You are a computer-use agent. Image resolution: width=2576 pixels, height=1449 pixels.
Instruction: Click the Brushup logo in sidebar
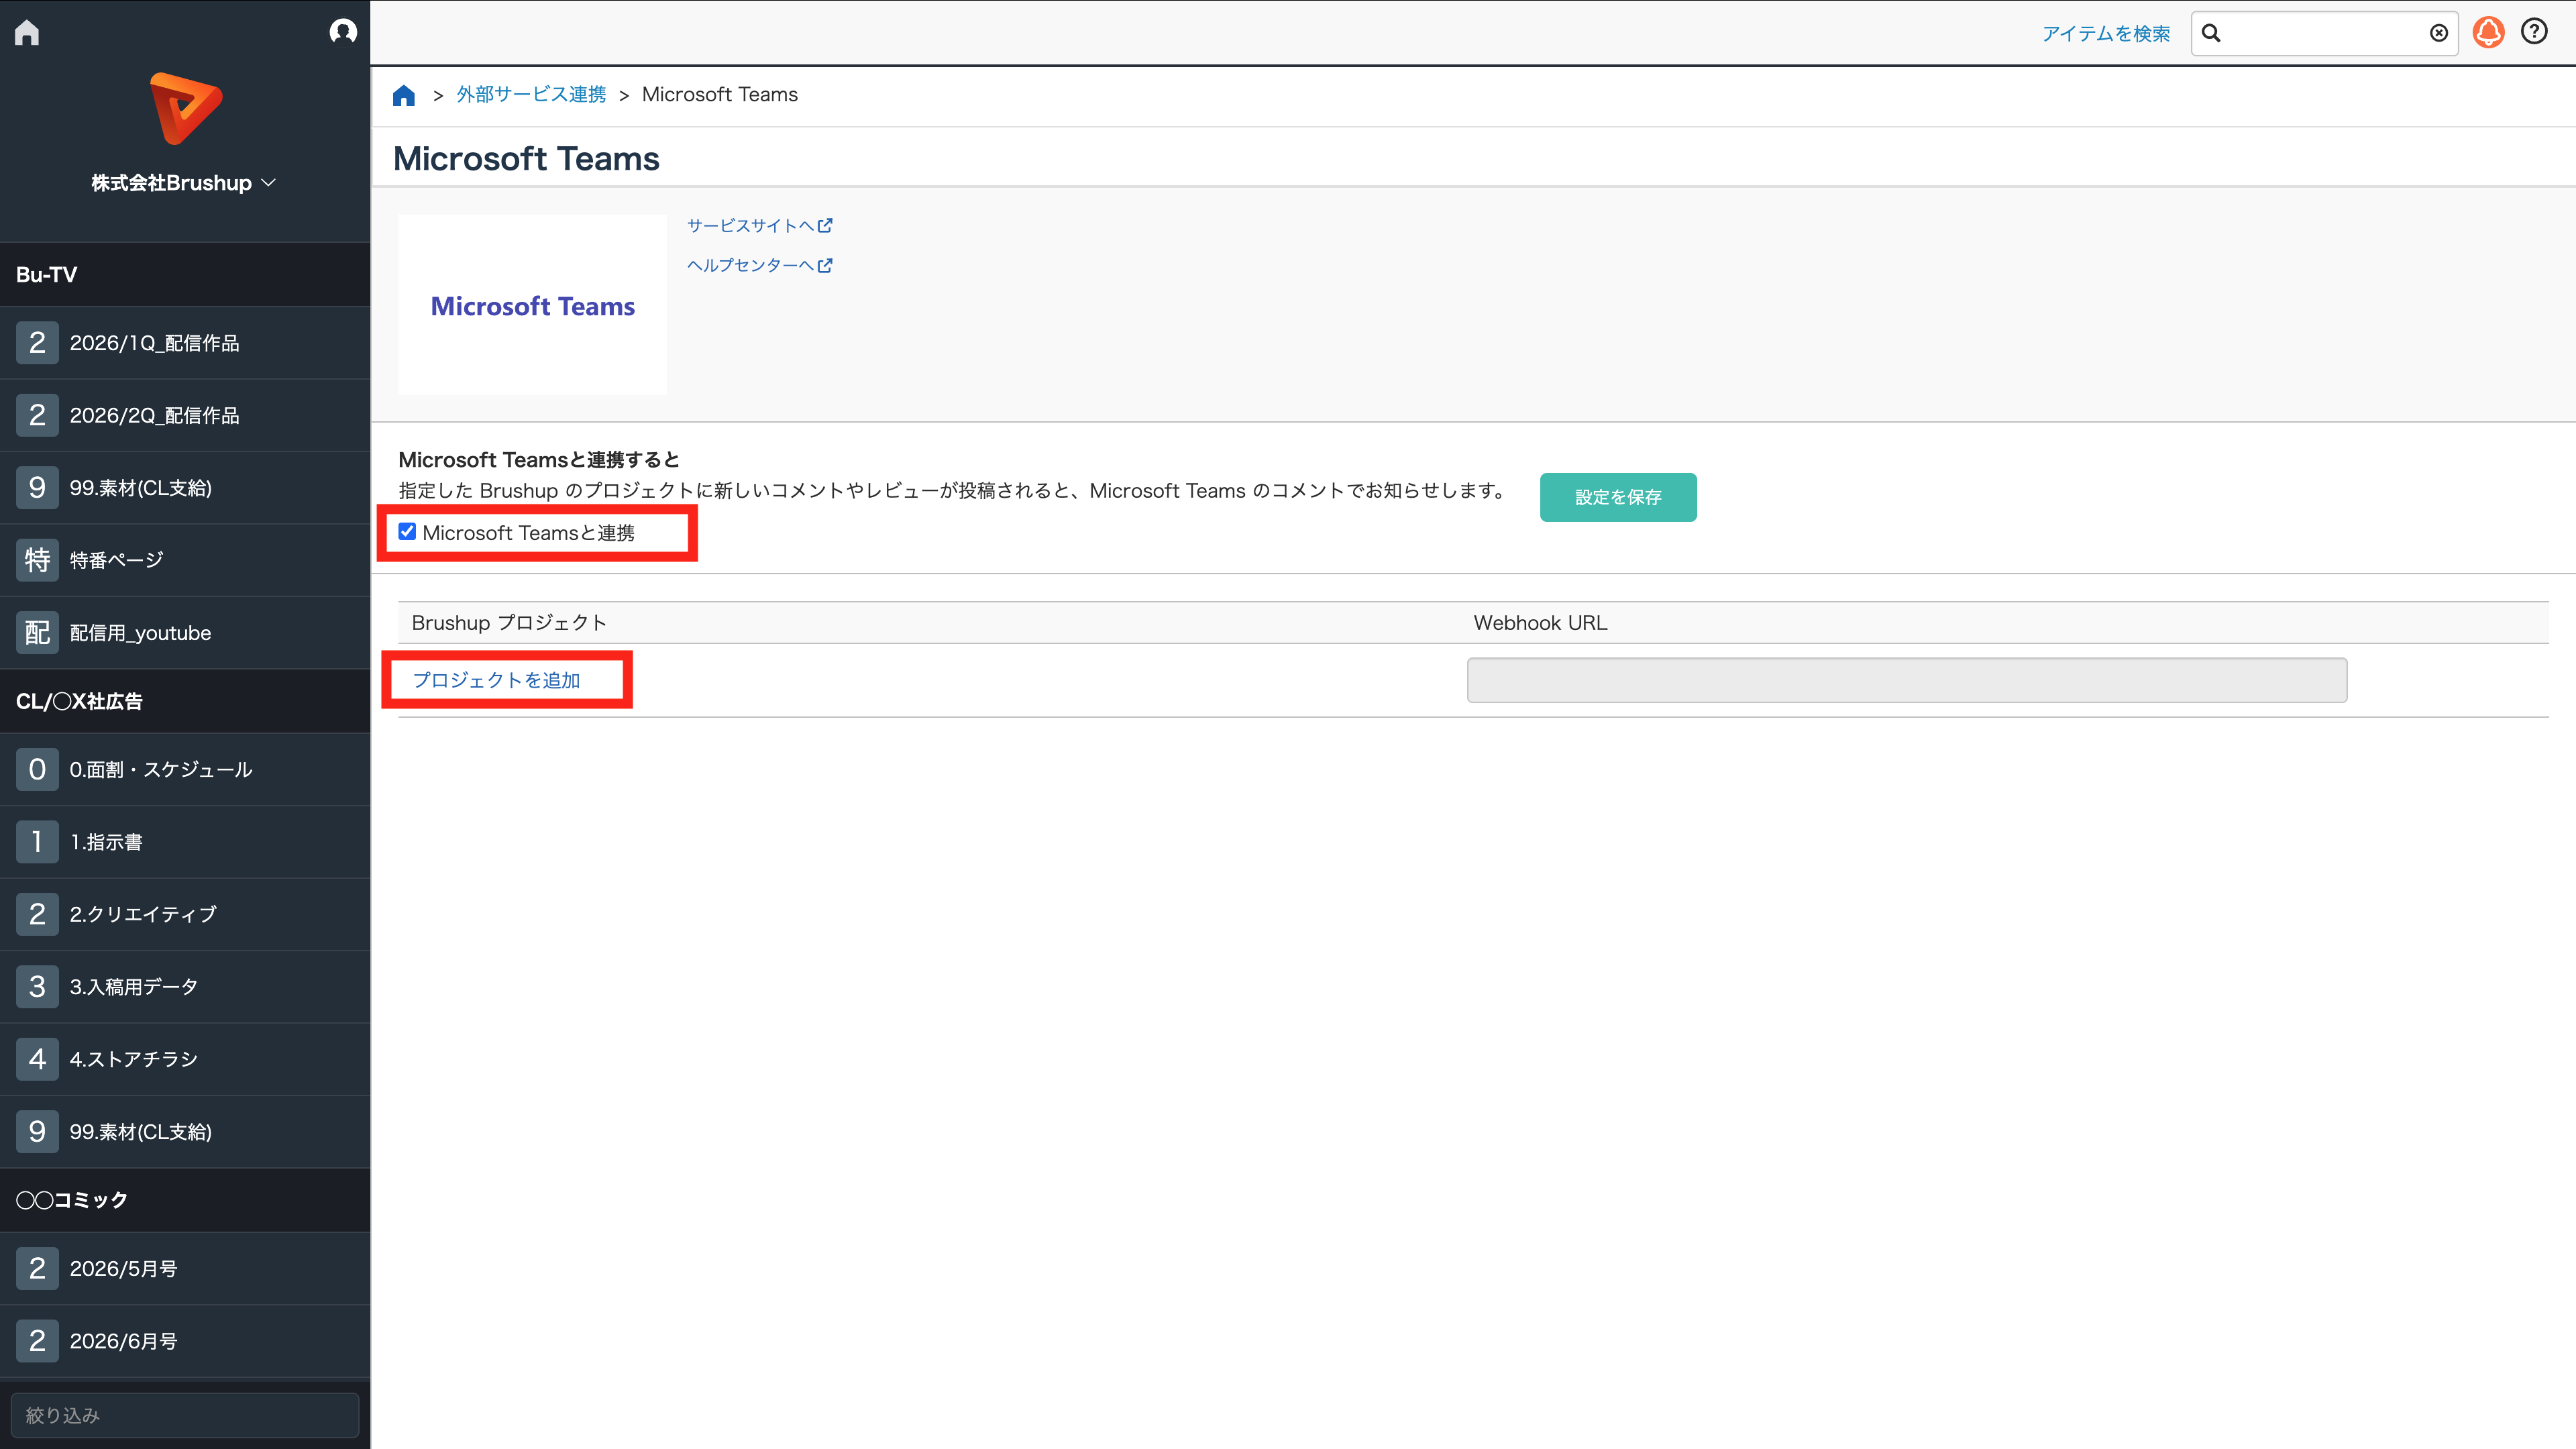tap(185, 109)
